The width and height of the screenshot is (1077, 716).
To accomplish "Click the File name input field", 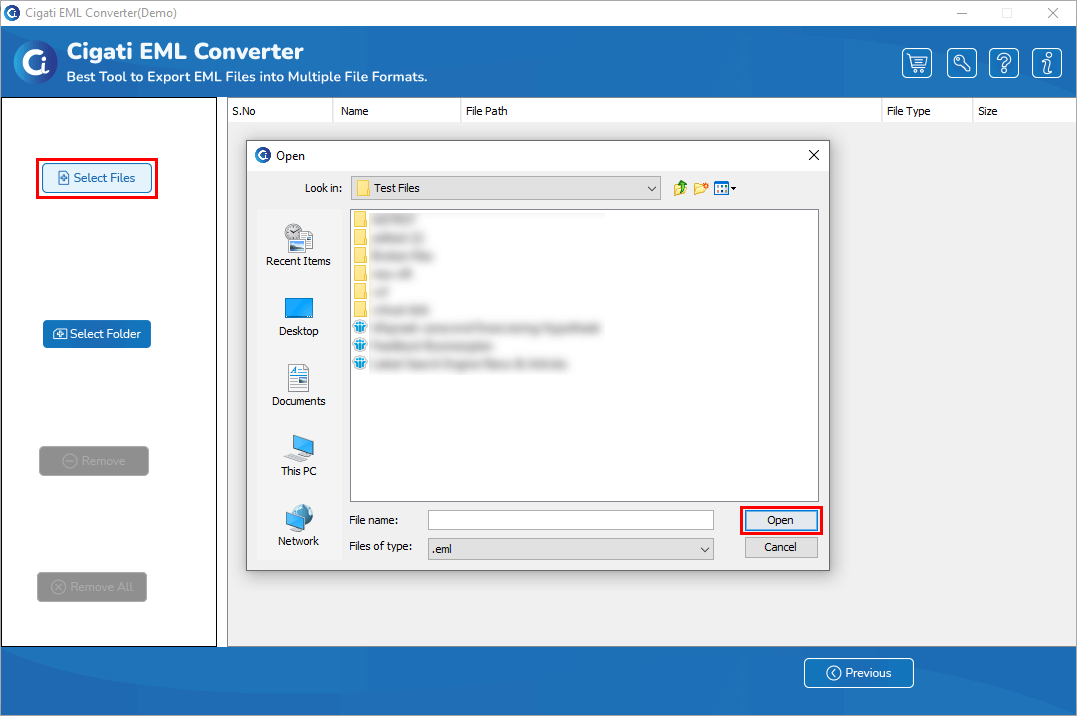I will pos(571,520).
